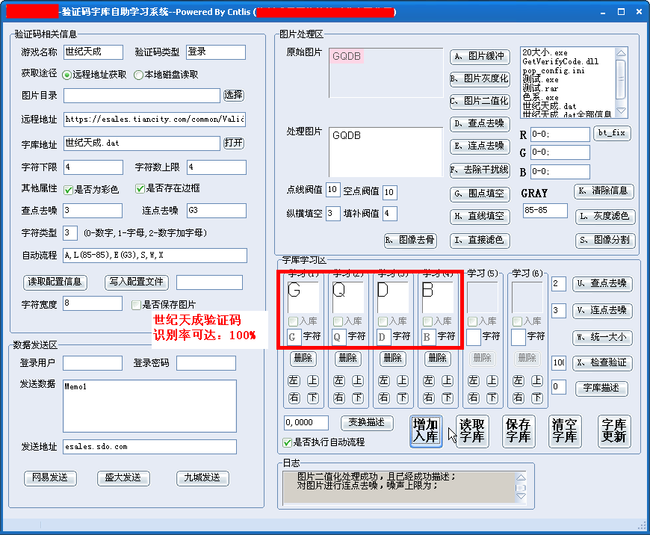Click the 写入配置文件 button

click(137, 282)
